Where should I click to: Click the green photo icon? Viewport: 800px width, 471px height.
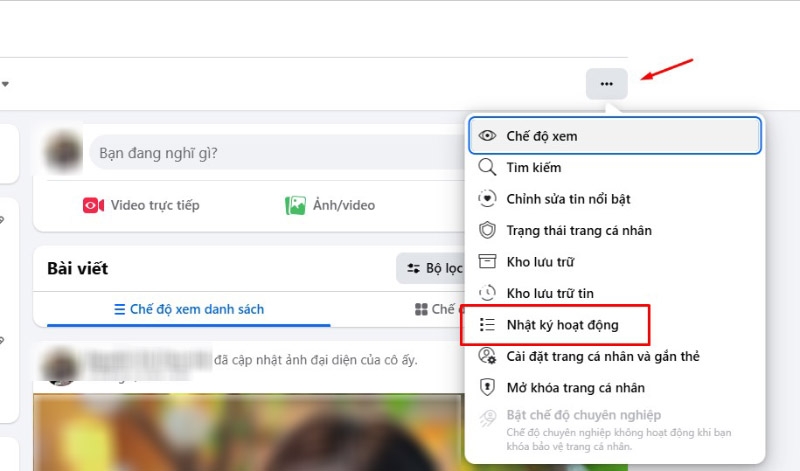point(295,205)
